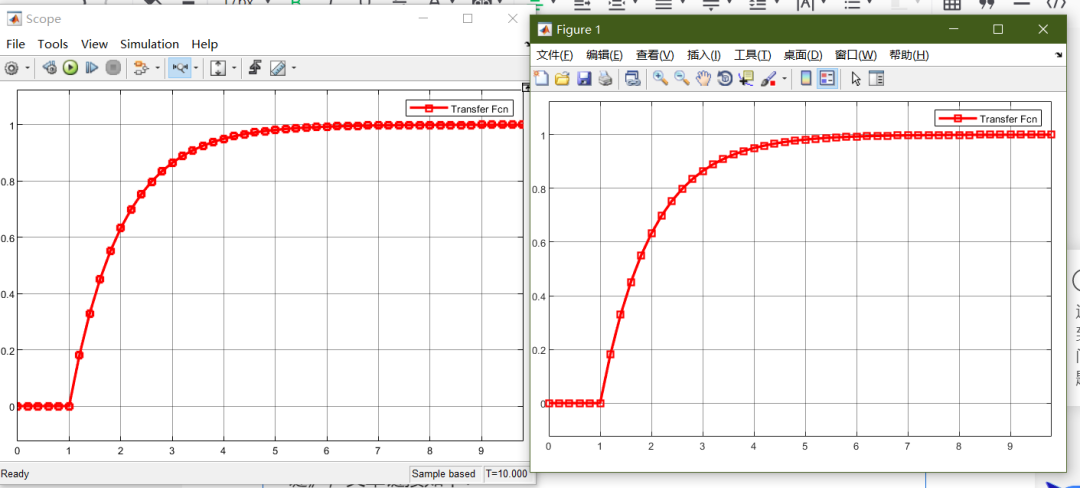The image size is (1080, 488).
Task: Expand the Scale Axes dropdown arrow
Action: click(234, 68)
